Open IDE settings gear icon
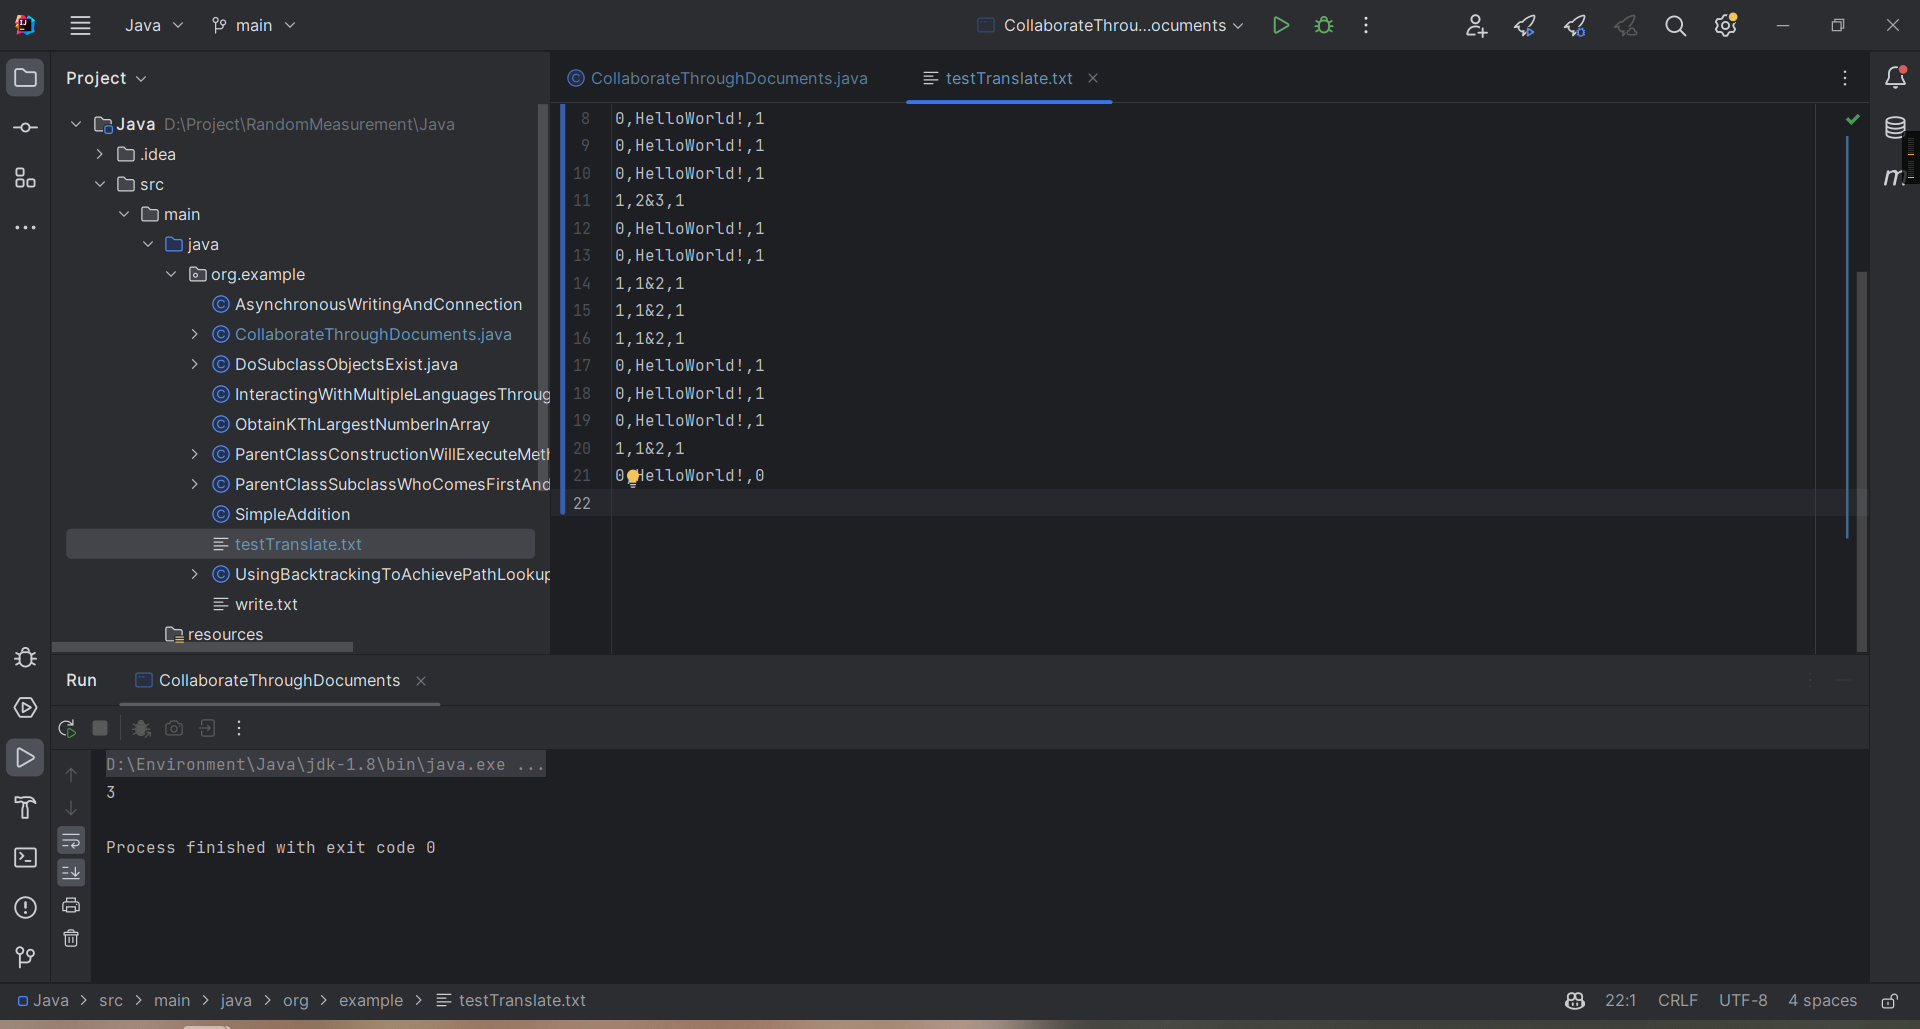This screenshot has height=1029, width=1920. pyautogui.click(x=1726, y=26)
